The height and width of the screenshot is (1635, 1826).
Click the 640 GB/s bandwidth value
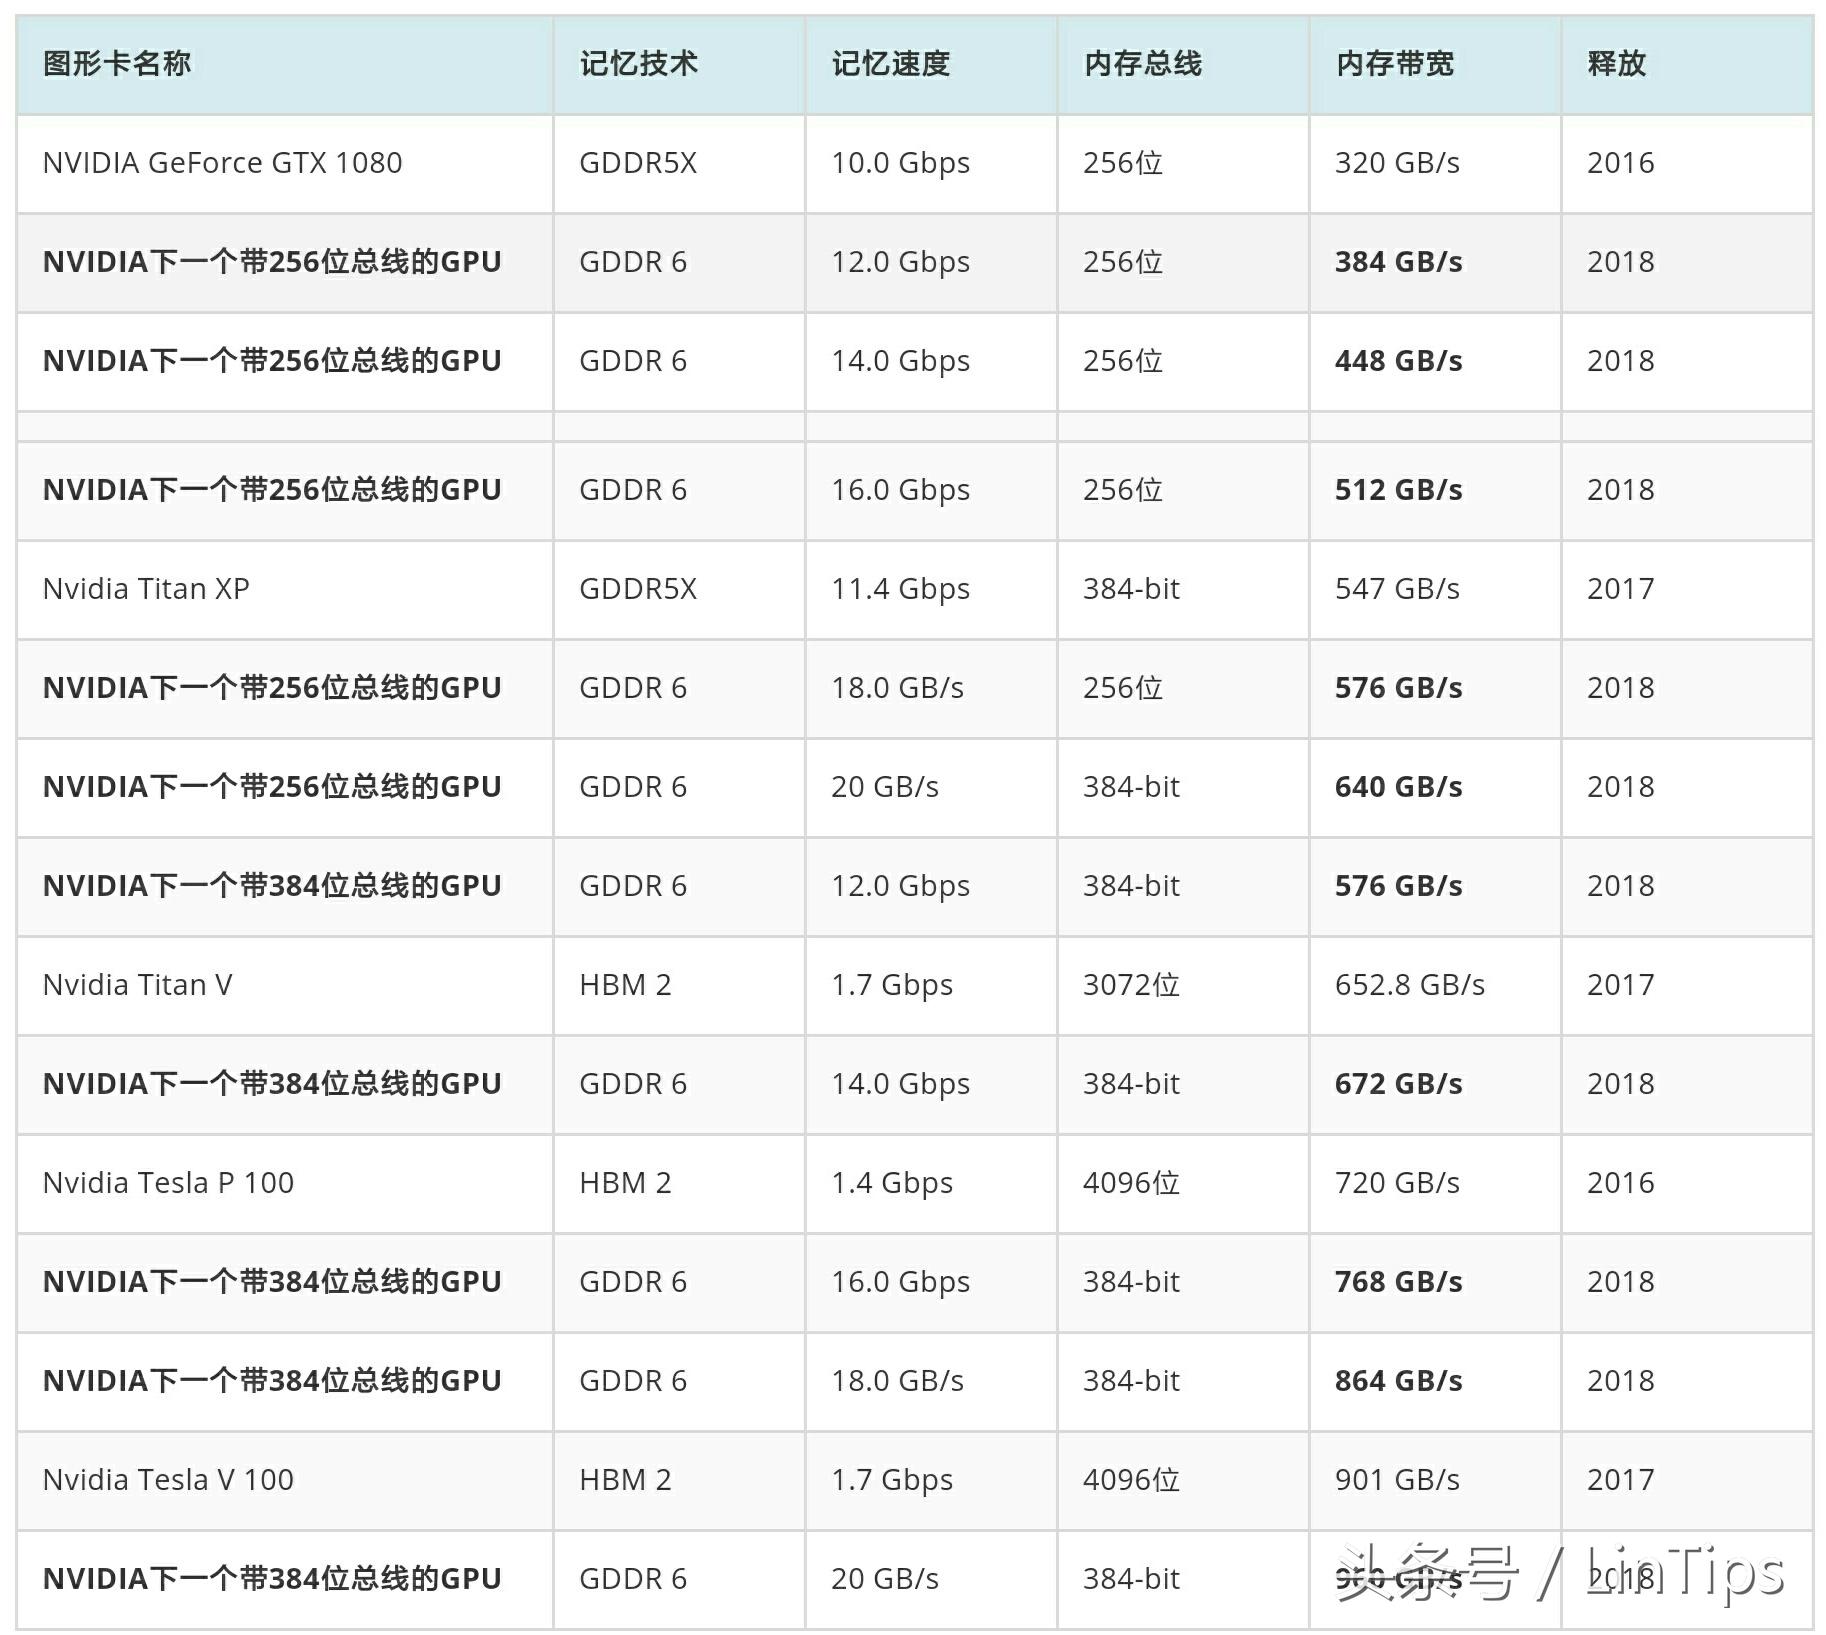pyautogui.click(x=1398, y=787)
